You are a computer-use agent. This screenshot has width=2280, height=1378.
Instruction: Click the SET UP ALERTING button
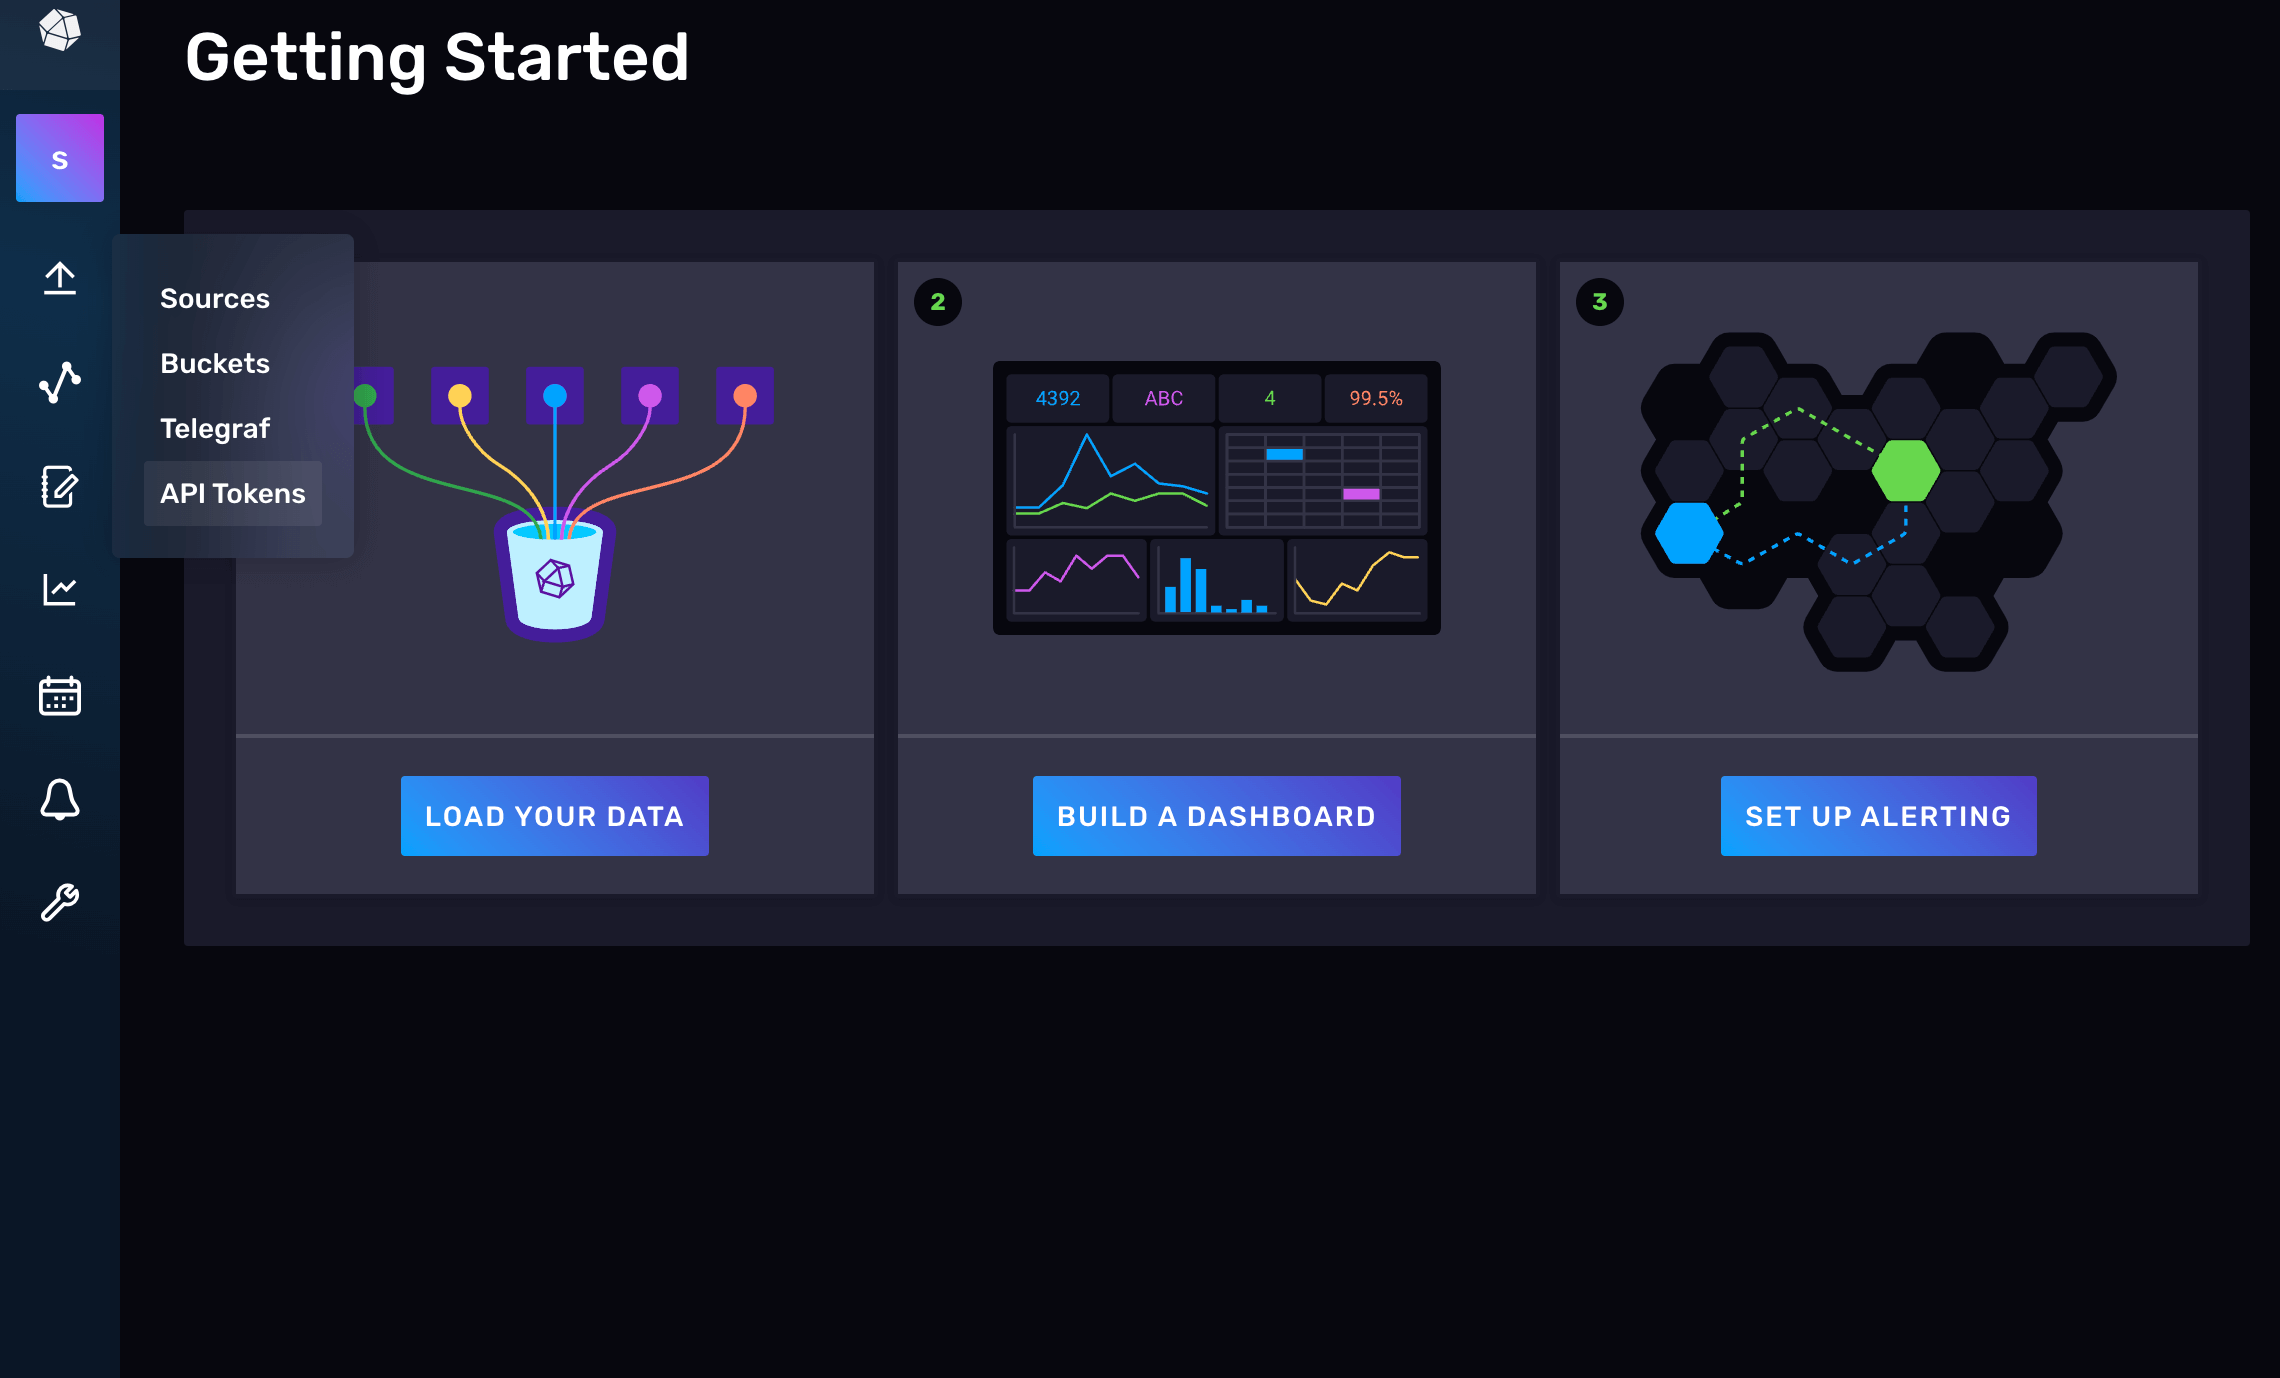tap(1878, 816)
